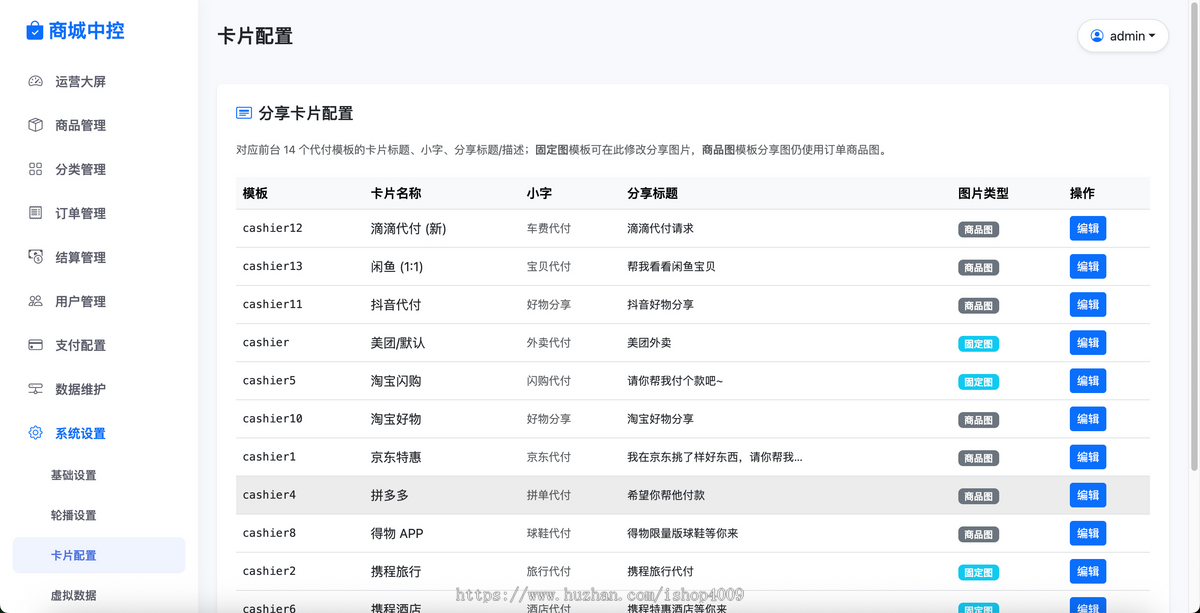Click the 支付配置 credit card icon

36,346
